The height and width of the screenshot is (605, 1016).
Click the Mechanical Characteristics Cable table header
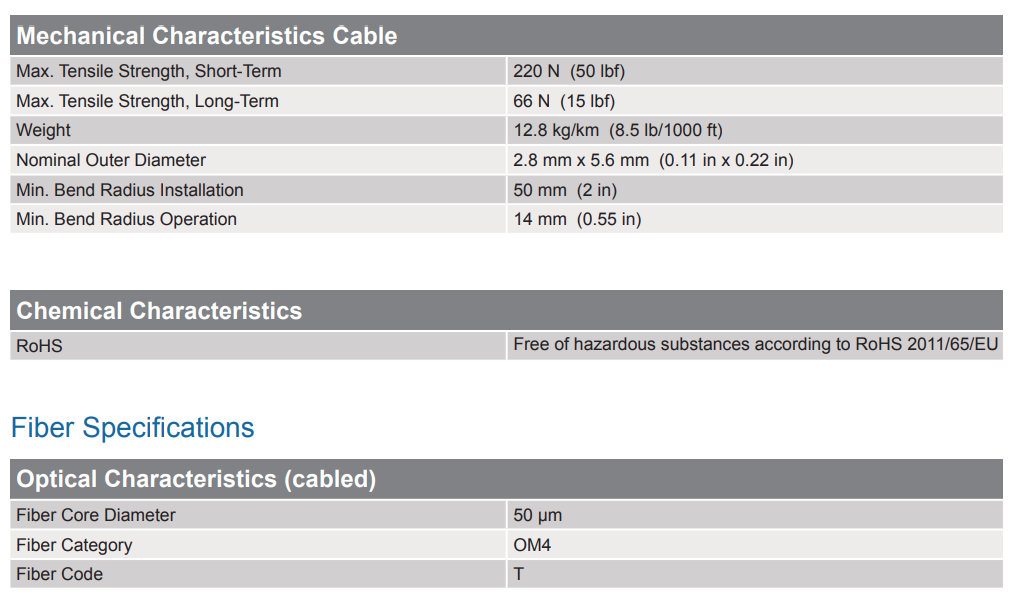tap(207, 36)
